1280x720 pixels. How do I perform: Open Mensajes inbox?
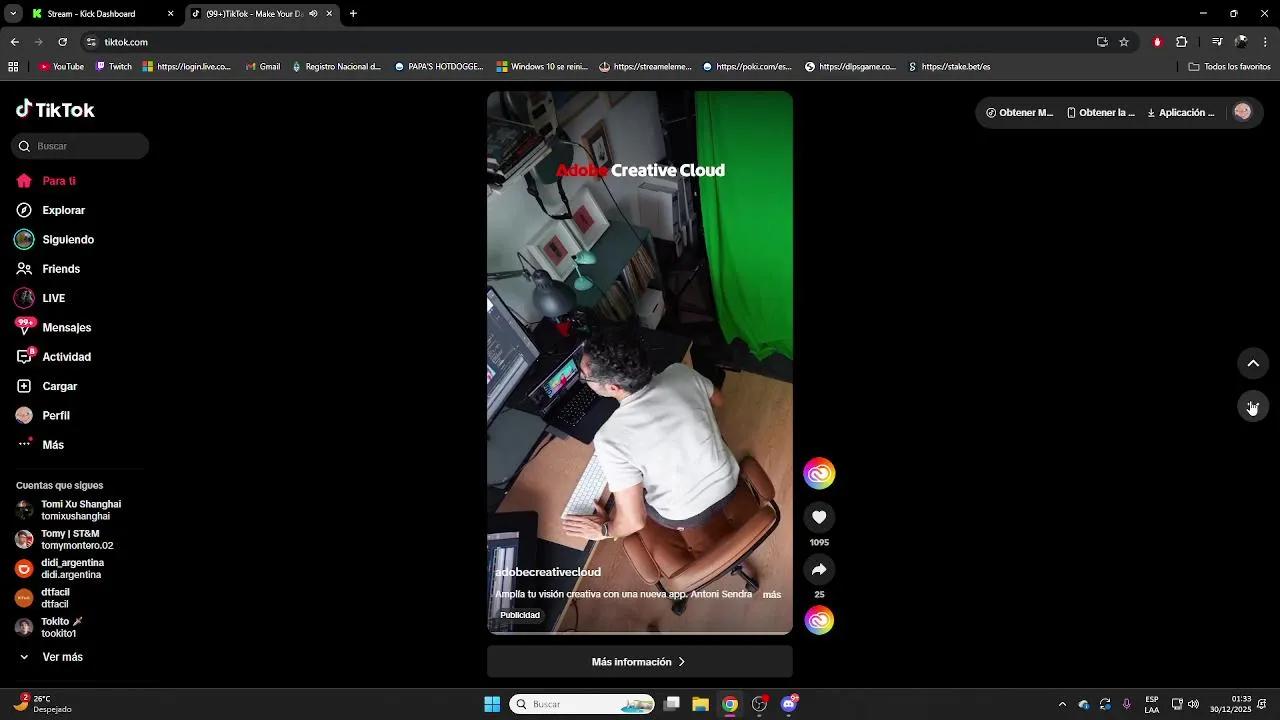pyautogui.click(x=53, y=328)
